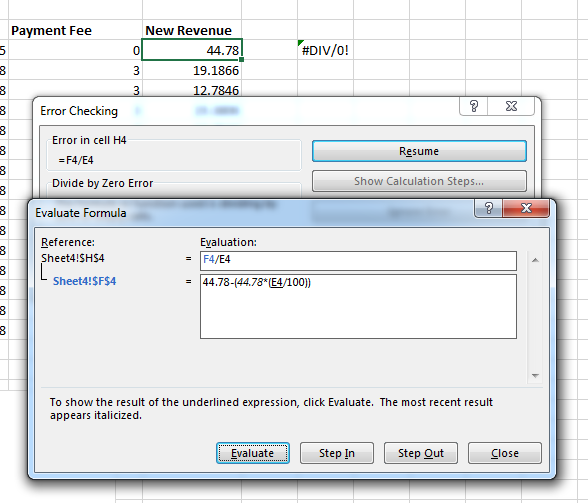Click evaluation scrollbar up arrow
The image size is (588, 503).
[x=535, y=260]
